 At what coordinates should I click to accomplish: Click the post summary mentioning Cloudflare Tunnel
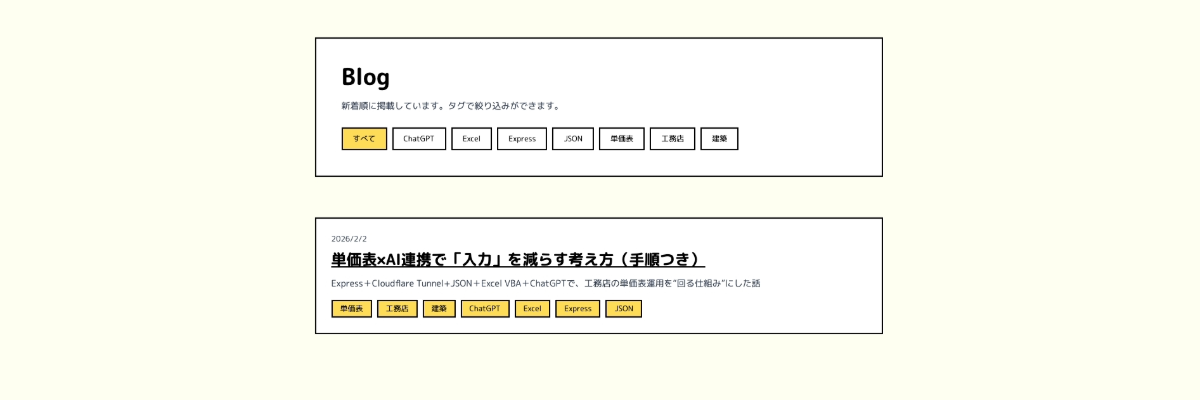[545, 283]
